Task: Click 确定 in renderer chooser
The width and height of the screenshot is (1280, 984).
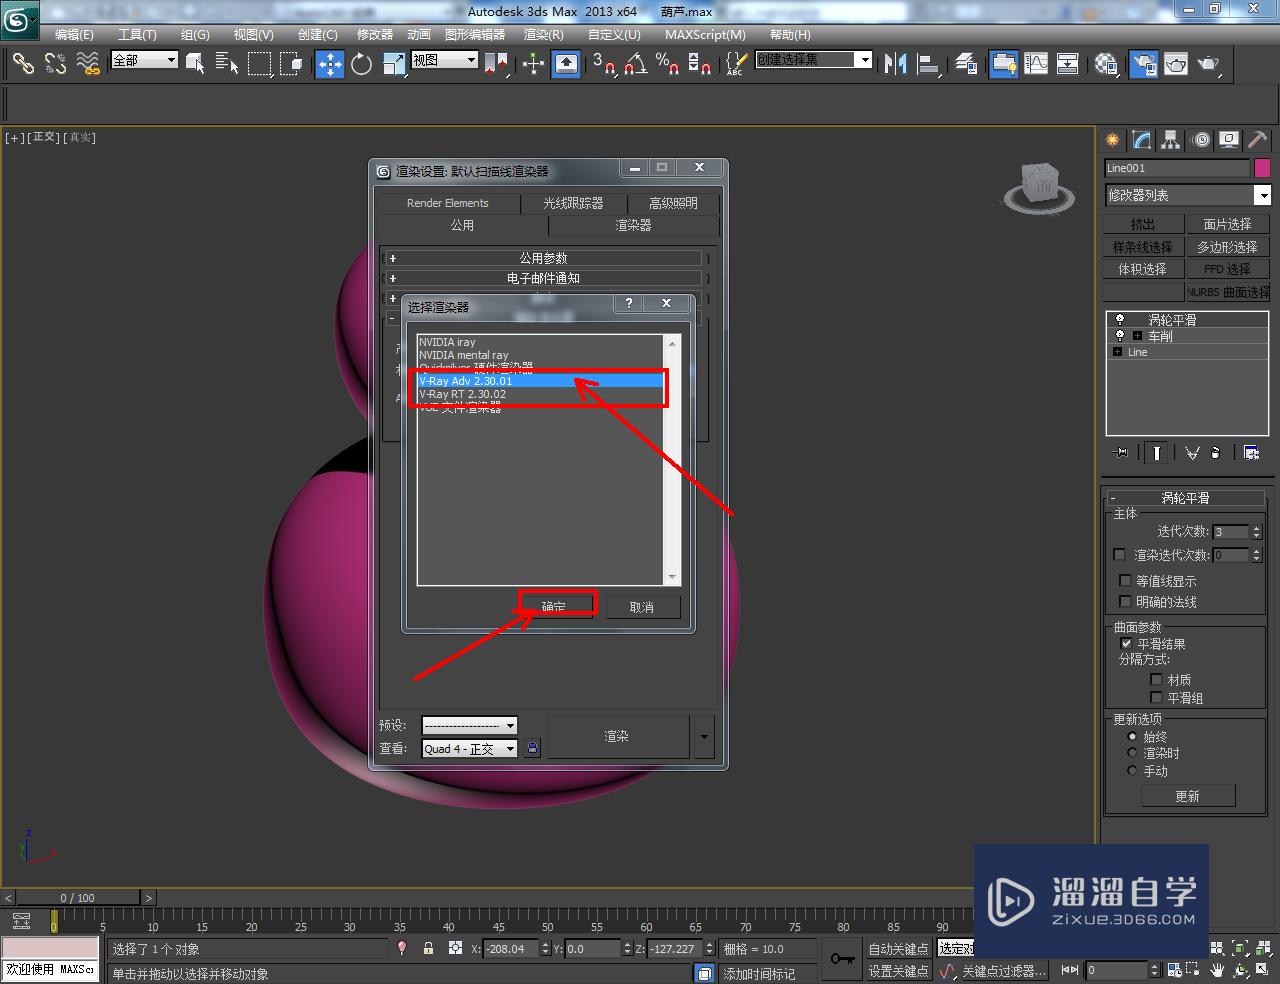Action: [x=555, y=606]
